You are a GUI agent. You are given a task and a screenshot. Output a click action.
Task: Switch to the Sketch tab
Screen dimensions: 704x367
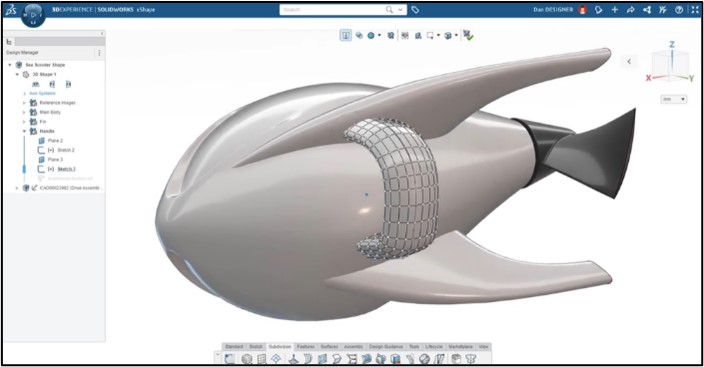[x=256, y=347]
